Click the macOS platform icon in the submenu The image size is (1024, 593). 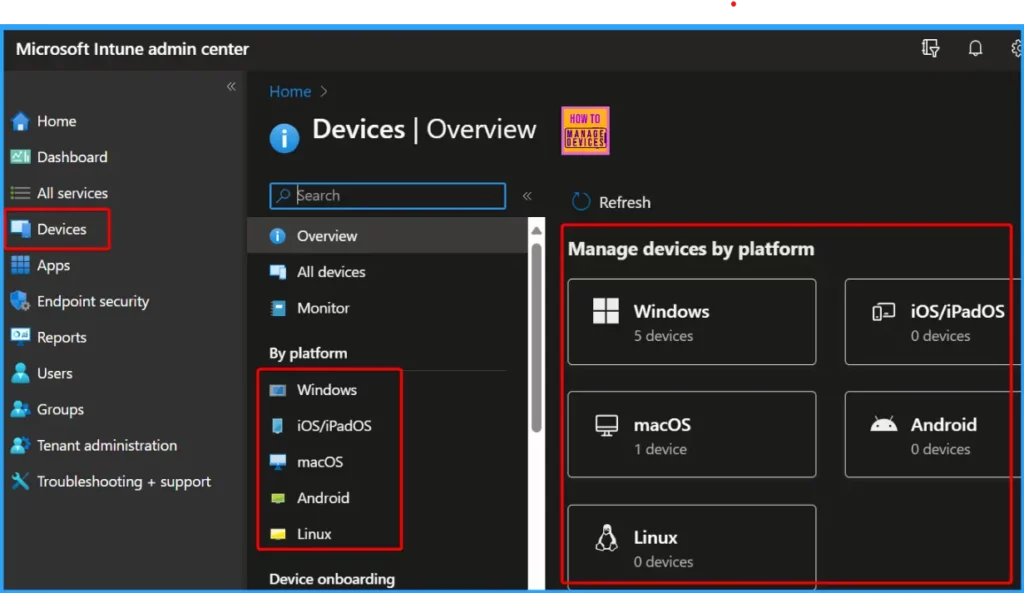click(278, 462)
